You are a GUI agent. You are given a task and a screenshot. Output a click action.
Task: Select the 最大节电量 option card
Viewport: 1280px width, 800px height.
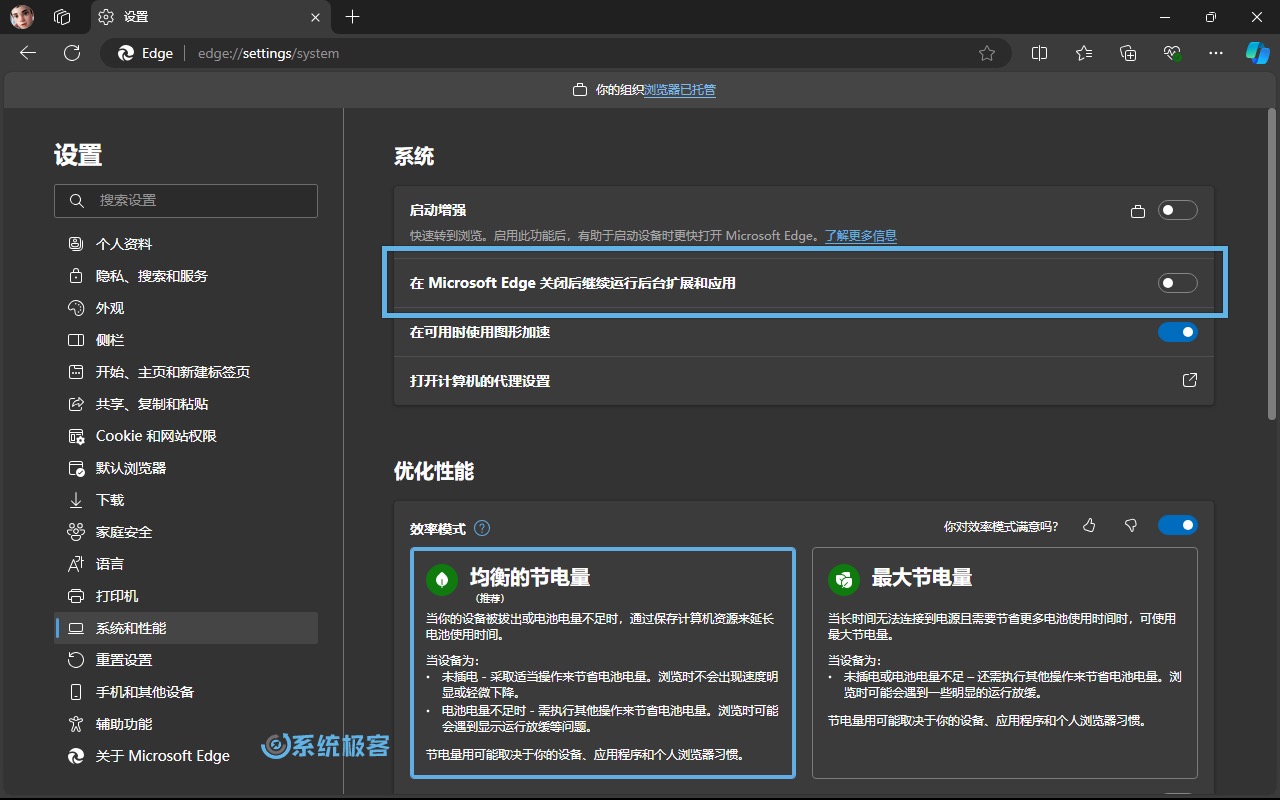coord(1005,663)
